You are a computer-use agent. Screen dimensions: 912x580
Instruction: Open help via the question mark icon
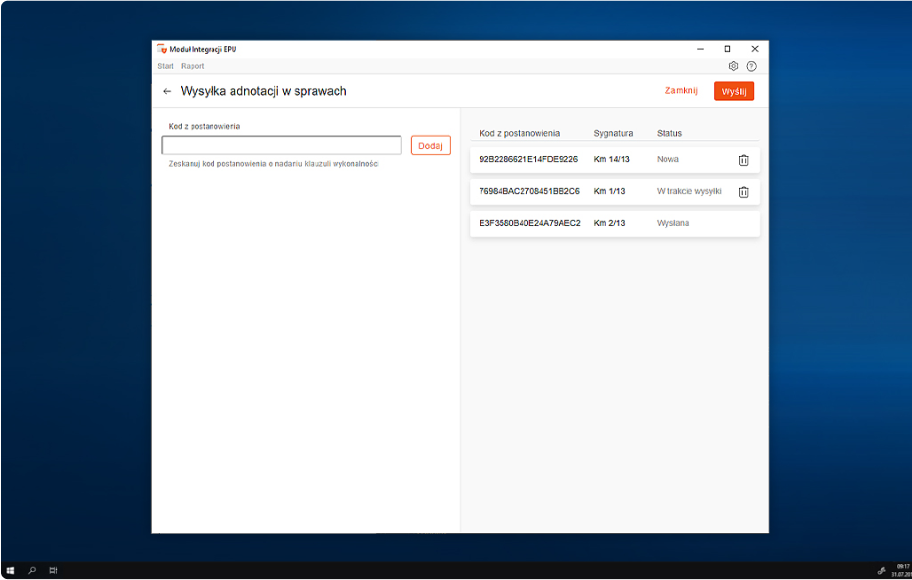751,66
